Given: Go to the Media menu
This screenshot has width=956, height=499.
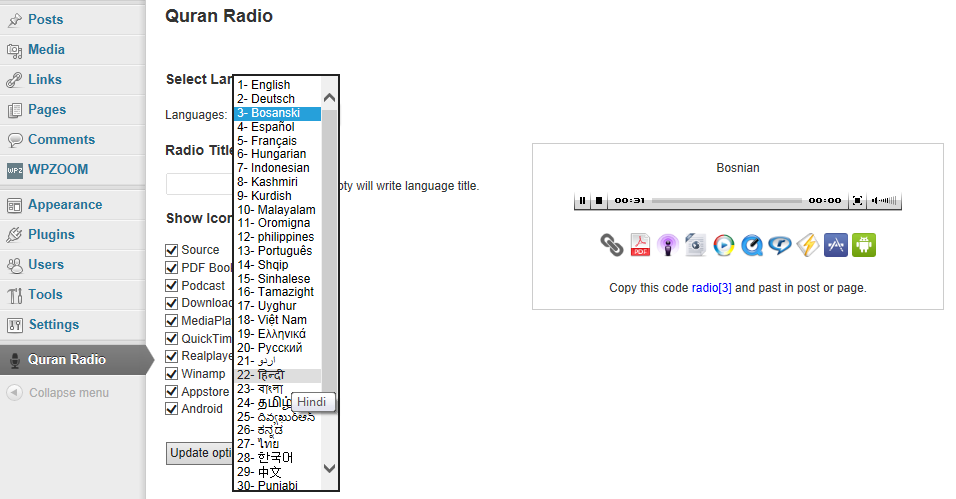Looking at the screenshot, I should pos(46,49).
